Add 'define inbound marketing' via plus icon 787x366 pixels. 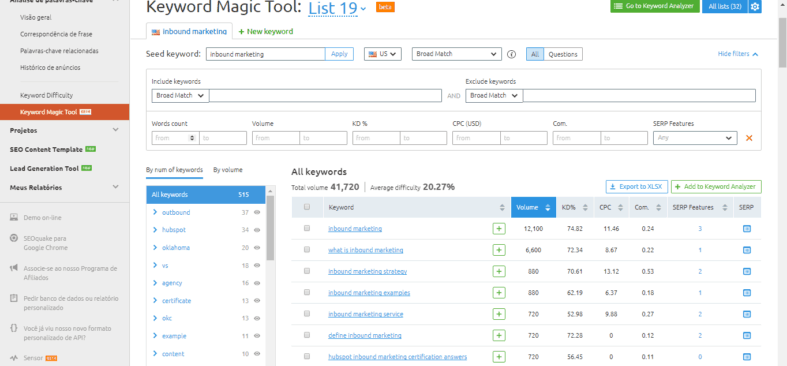tap(499, 335)
